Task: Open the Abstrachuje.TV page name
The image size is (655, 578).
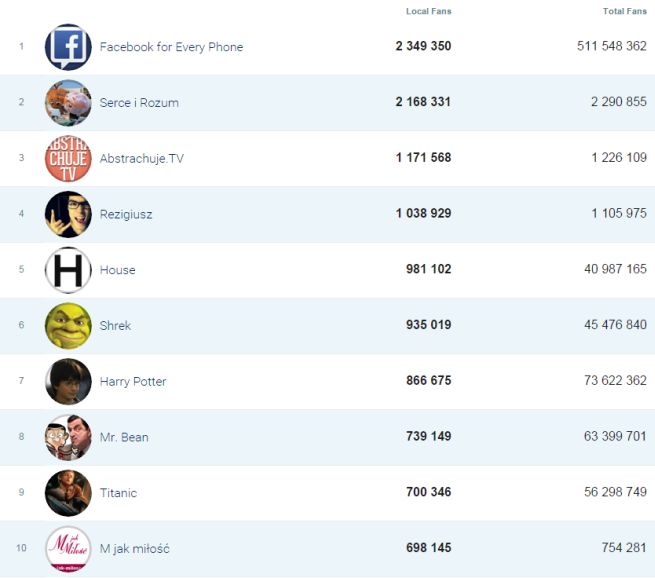Action: [x=142, y=158]
